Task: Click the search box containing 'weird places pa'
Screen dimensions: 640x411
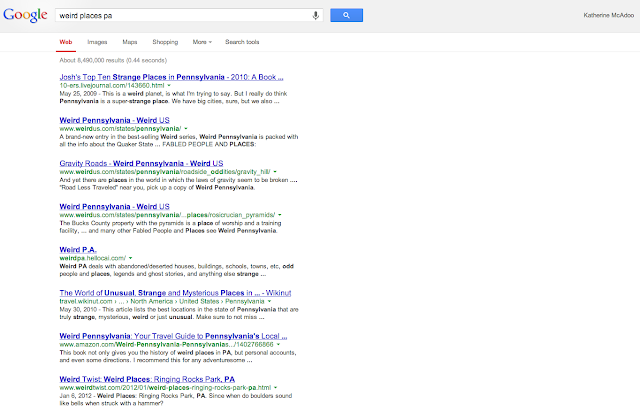Action: [x=189, y=15]
